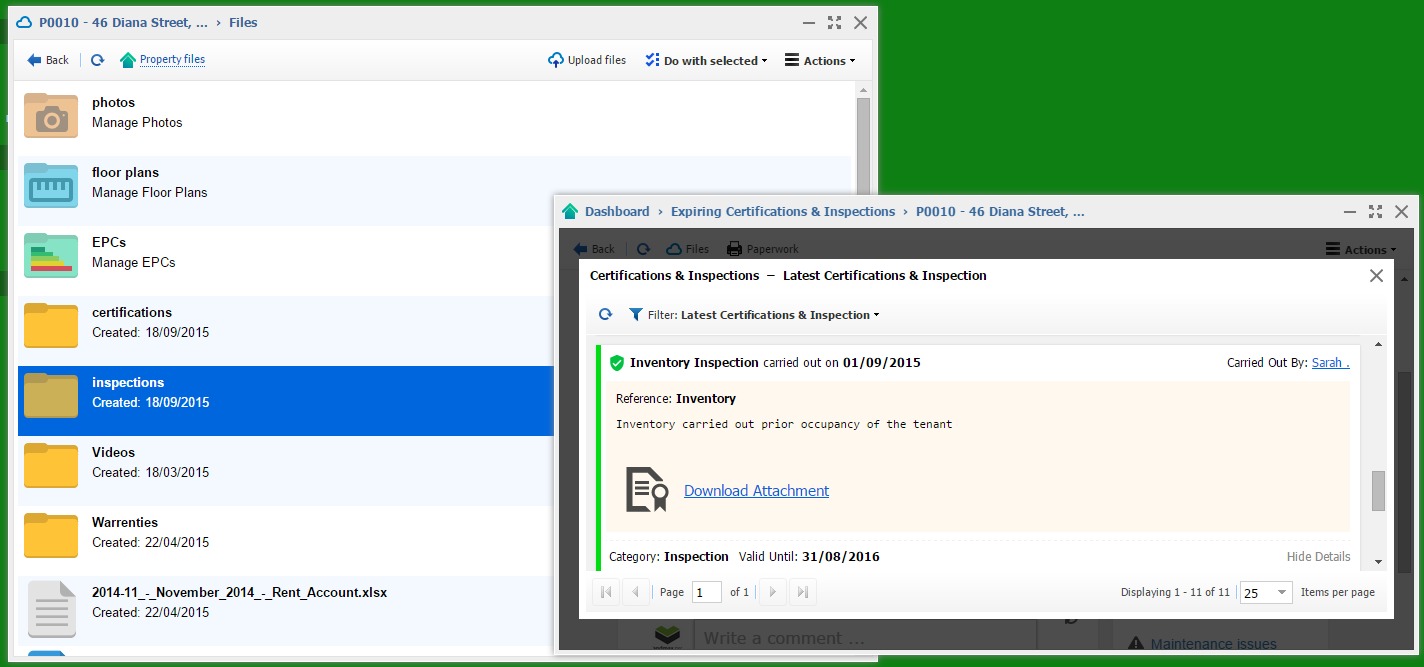Image resolution: width=1424 pixels, height=667 pixels.
Task: Click the page number input field
Action: coord(706,593)
